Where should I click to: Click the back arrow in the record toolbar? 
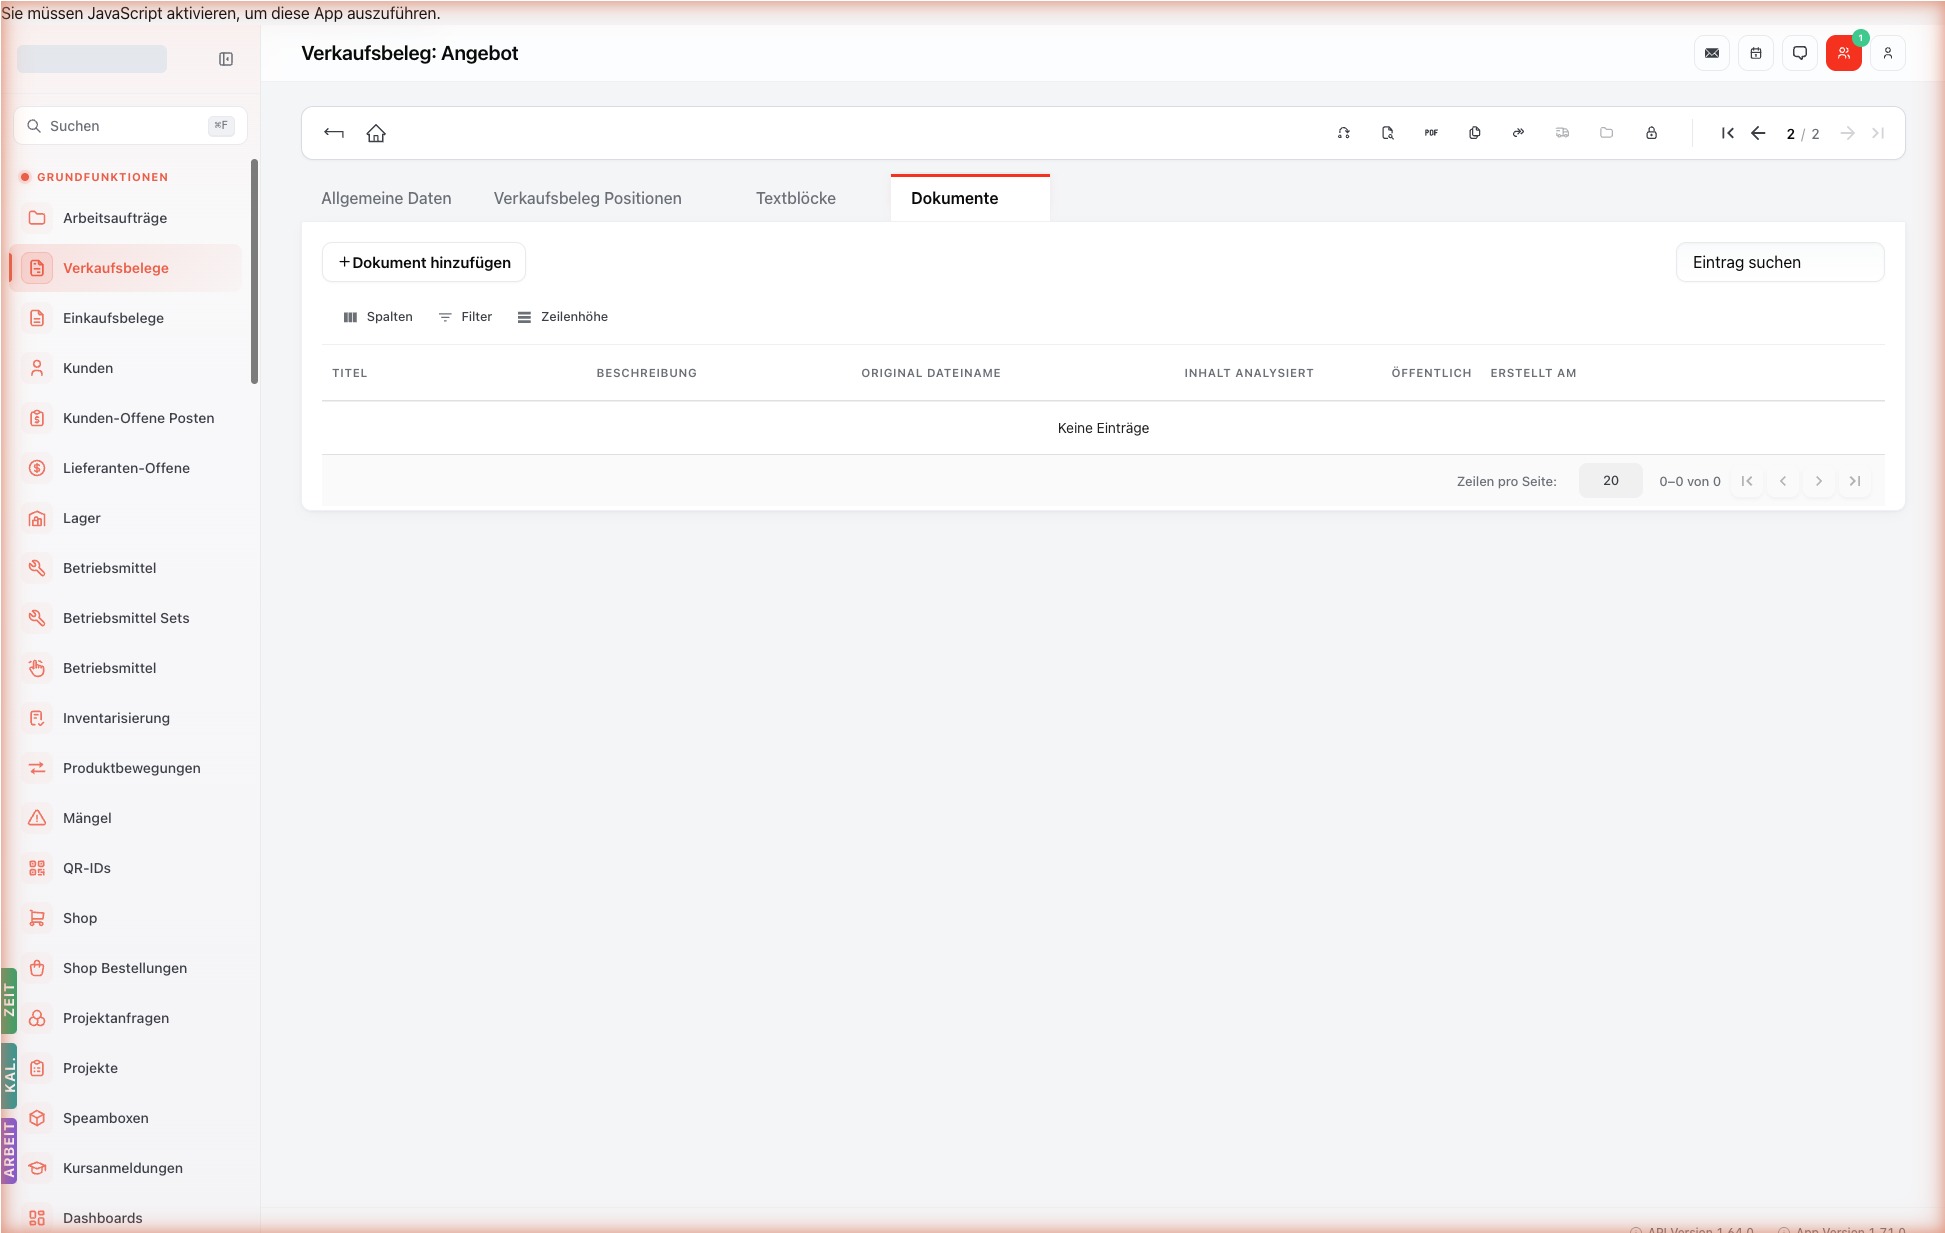[334, 133]
